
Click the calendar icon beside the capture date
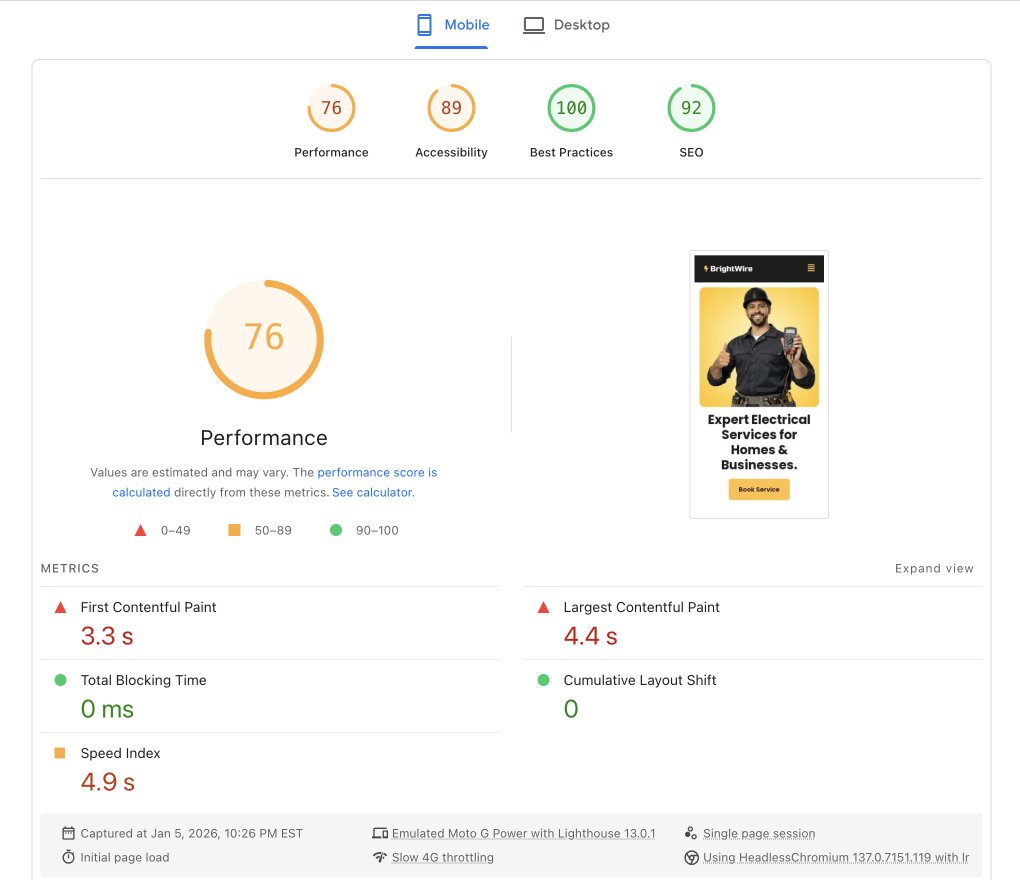(67, 832)
